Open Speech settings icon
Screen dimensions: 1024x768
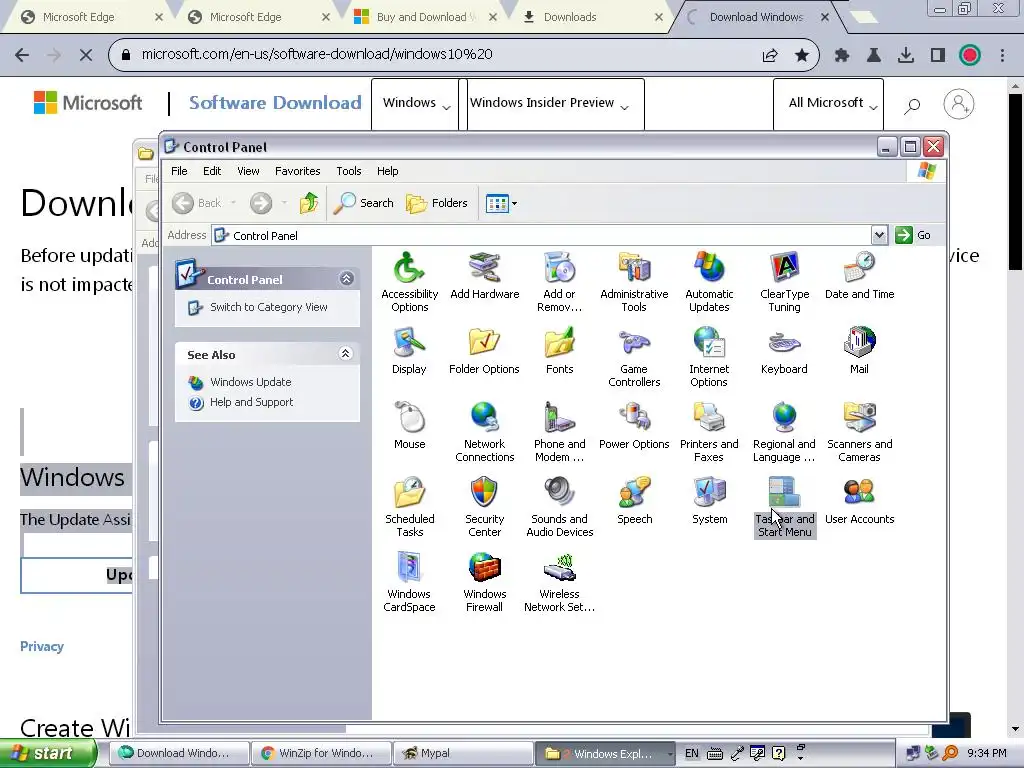coord(634,501)
